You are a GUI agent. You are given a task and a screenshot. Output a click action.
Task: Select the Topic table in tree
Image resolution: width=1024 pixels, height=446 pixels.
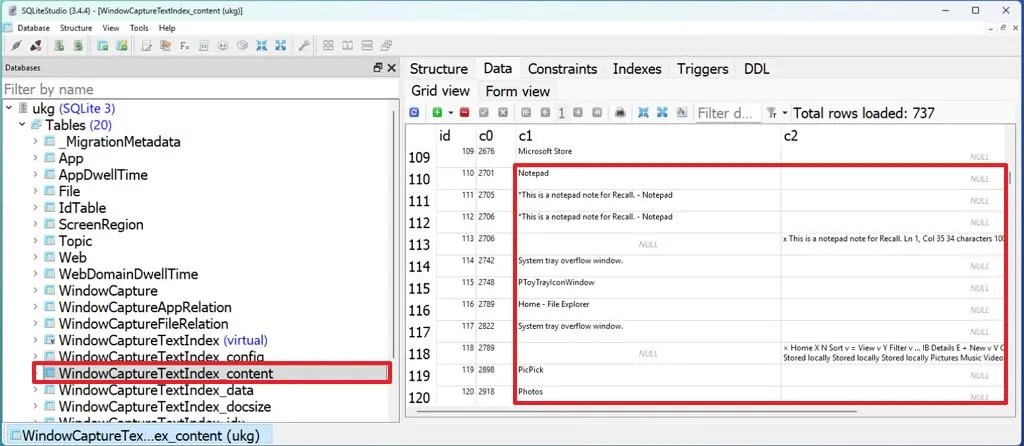(75, 241)
